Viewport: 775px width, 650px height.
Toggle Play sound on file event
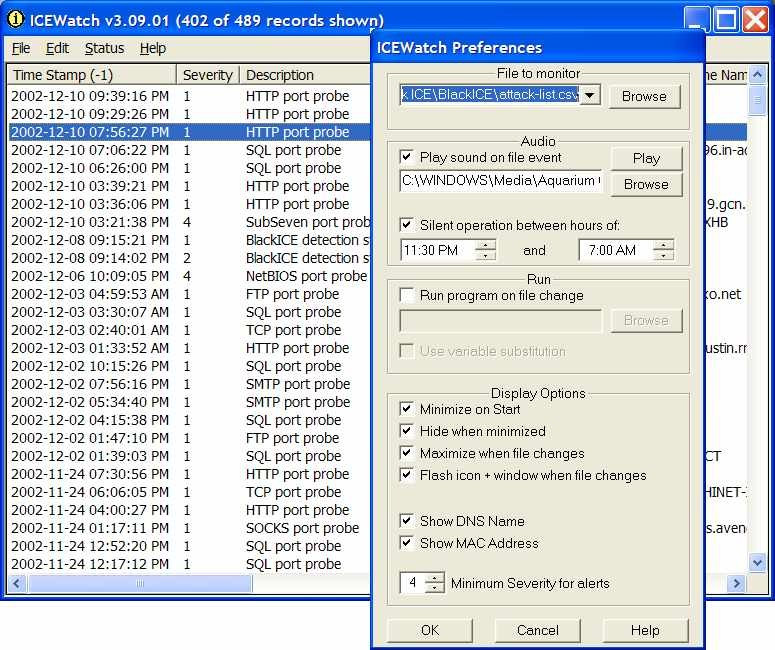(x=406, y=157)
